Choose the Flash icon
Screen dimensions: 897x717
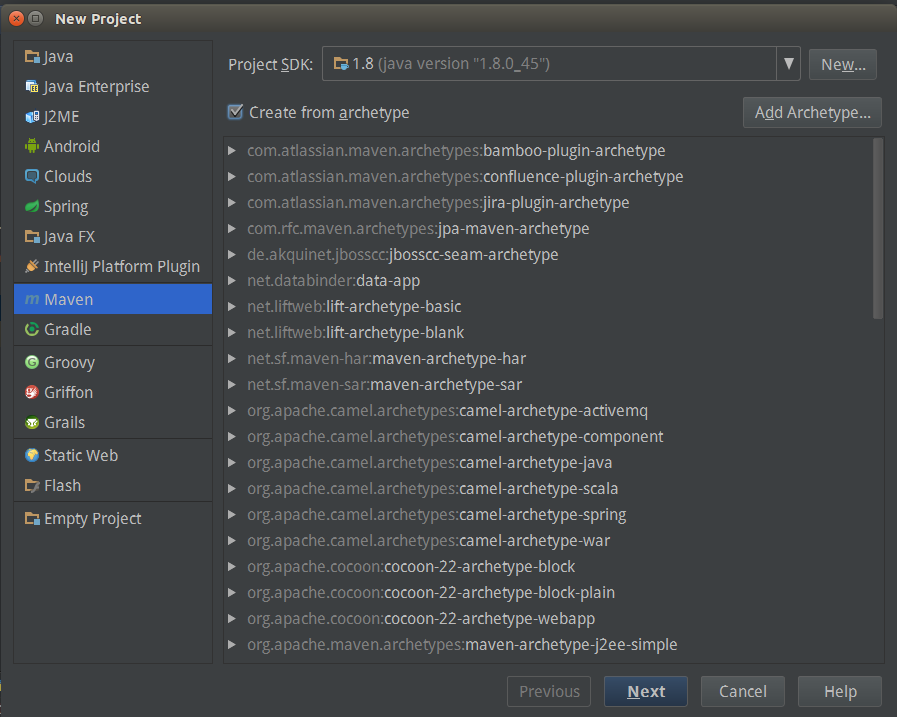click(32, 485)
